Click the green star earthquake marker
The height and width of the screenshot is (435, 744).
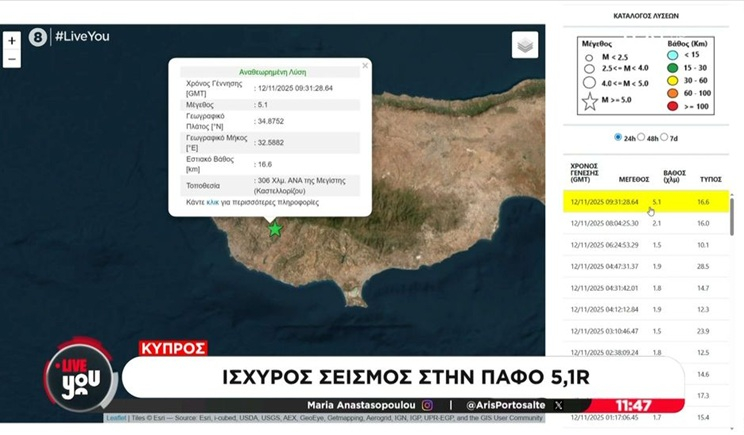275,229
